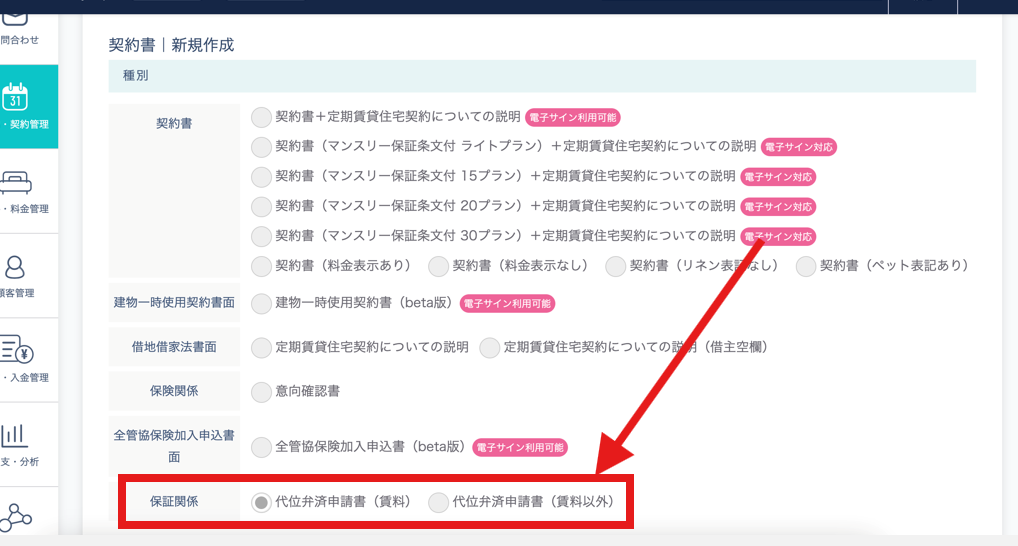Select 代位弁済申請書（賃料） radio button

[261, 502]
